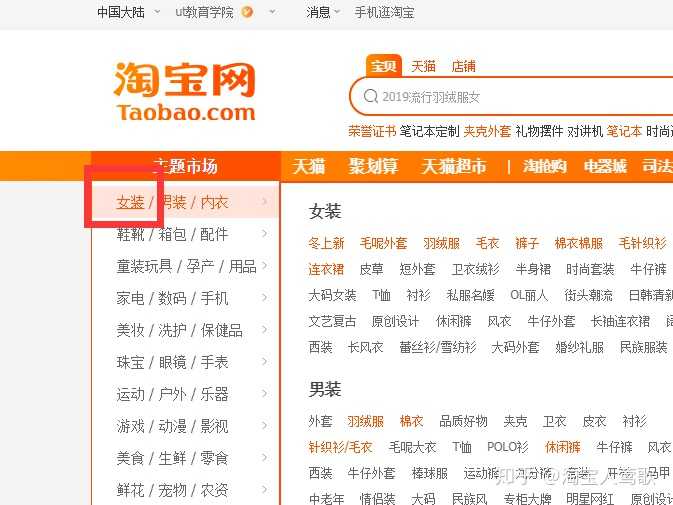Open 原创设计 link
673x505 pixels.
(x=395, y=321)
